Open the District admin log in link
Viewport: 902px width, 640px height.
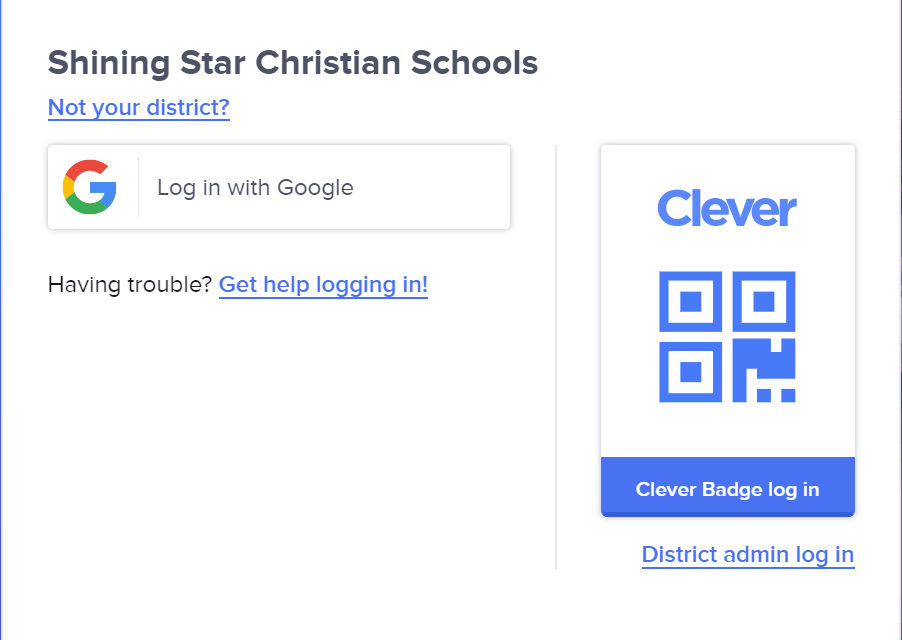748,554
